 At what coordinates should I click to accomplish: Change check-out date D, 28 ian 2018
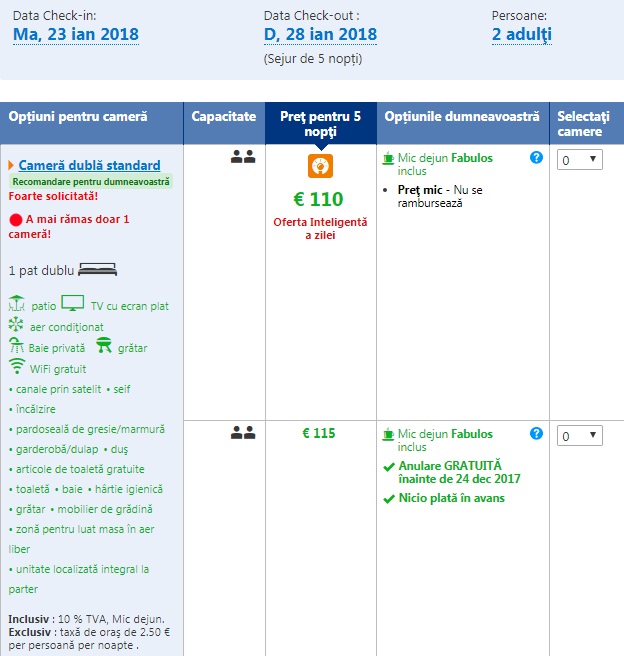pyautogui.click(x=320, y=35)
